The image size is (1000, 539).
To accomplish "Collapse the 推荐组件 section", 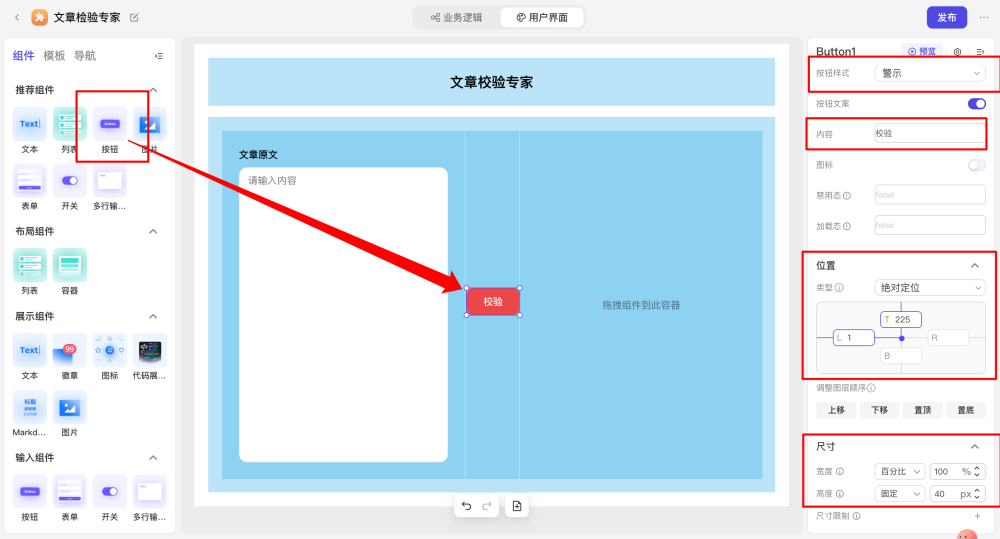I will point(153,90).
